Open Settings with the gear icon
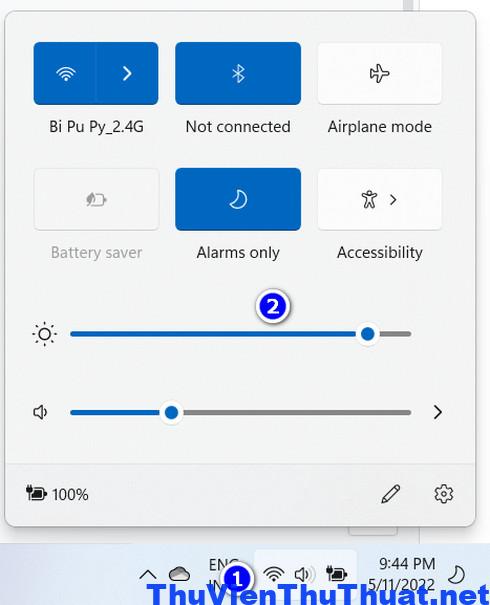The width and height of the screenshot is (490, 605). coord(444,494)
